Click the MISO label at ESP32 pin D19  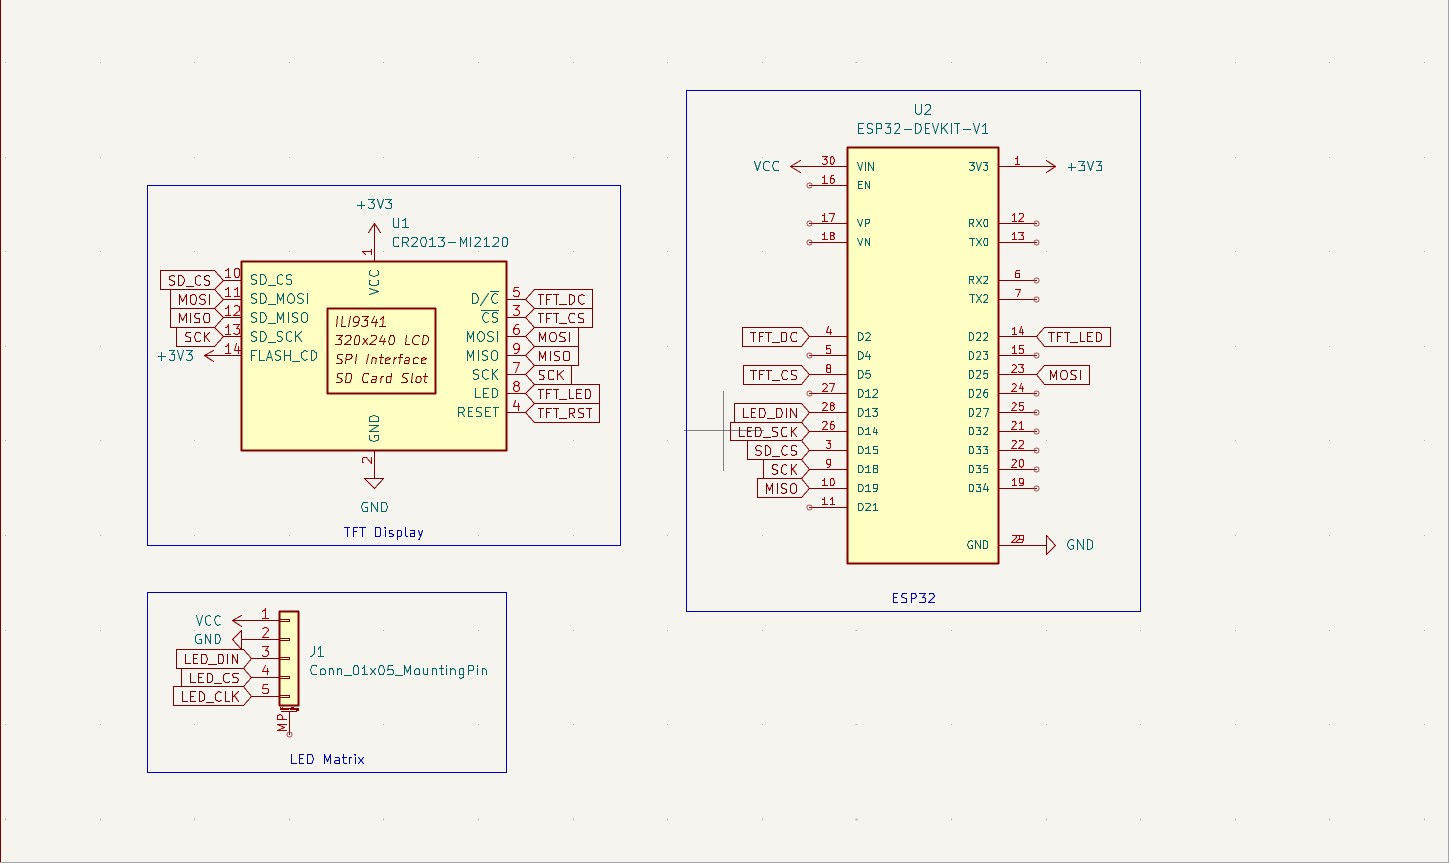[x=780, y=489]
